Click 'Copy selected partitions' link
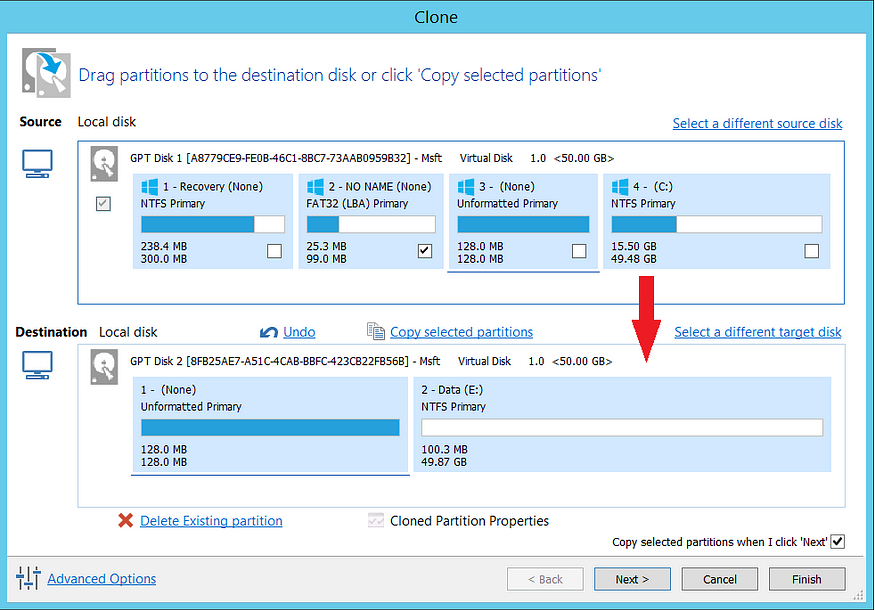The image size is (875, 610). pyautogui.click(x=461, y=332)
